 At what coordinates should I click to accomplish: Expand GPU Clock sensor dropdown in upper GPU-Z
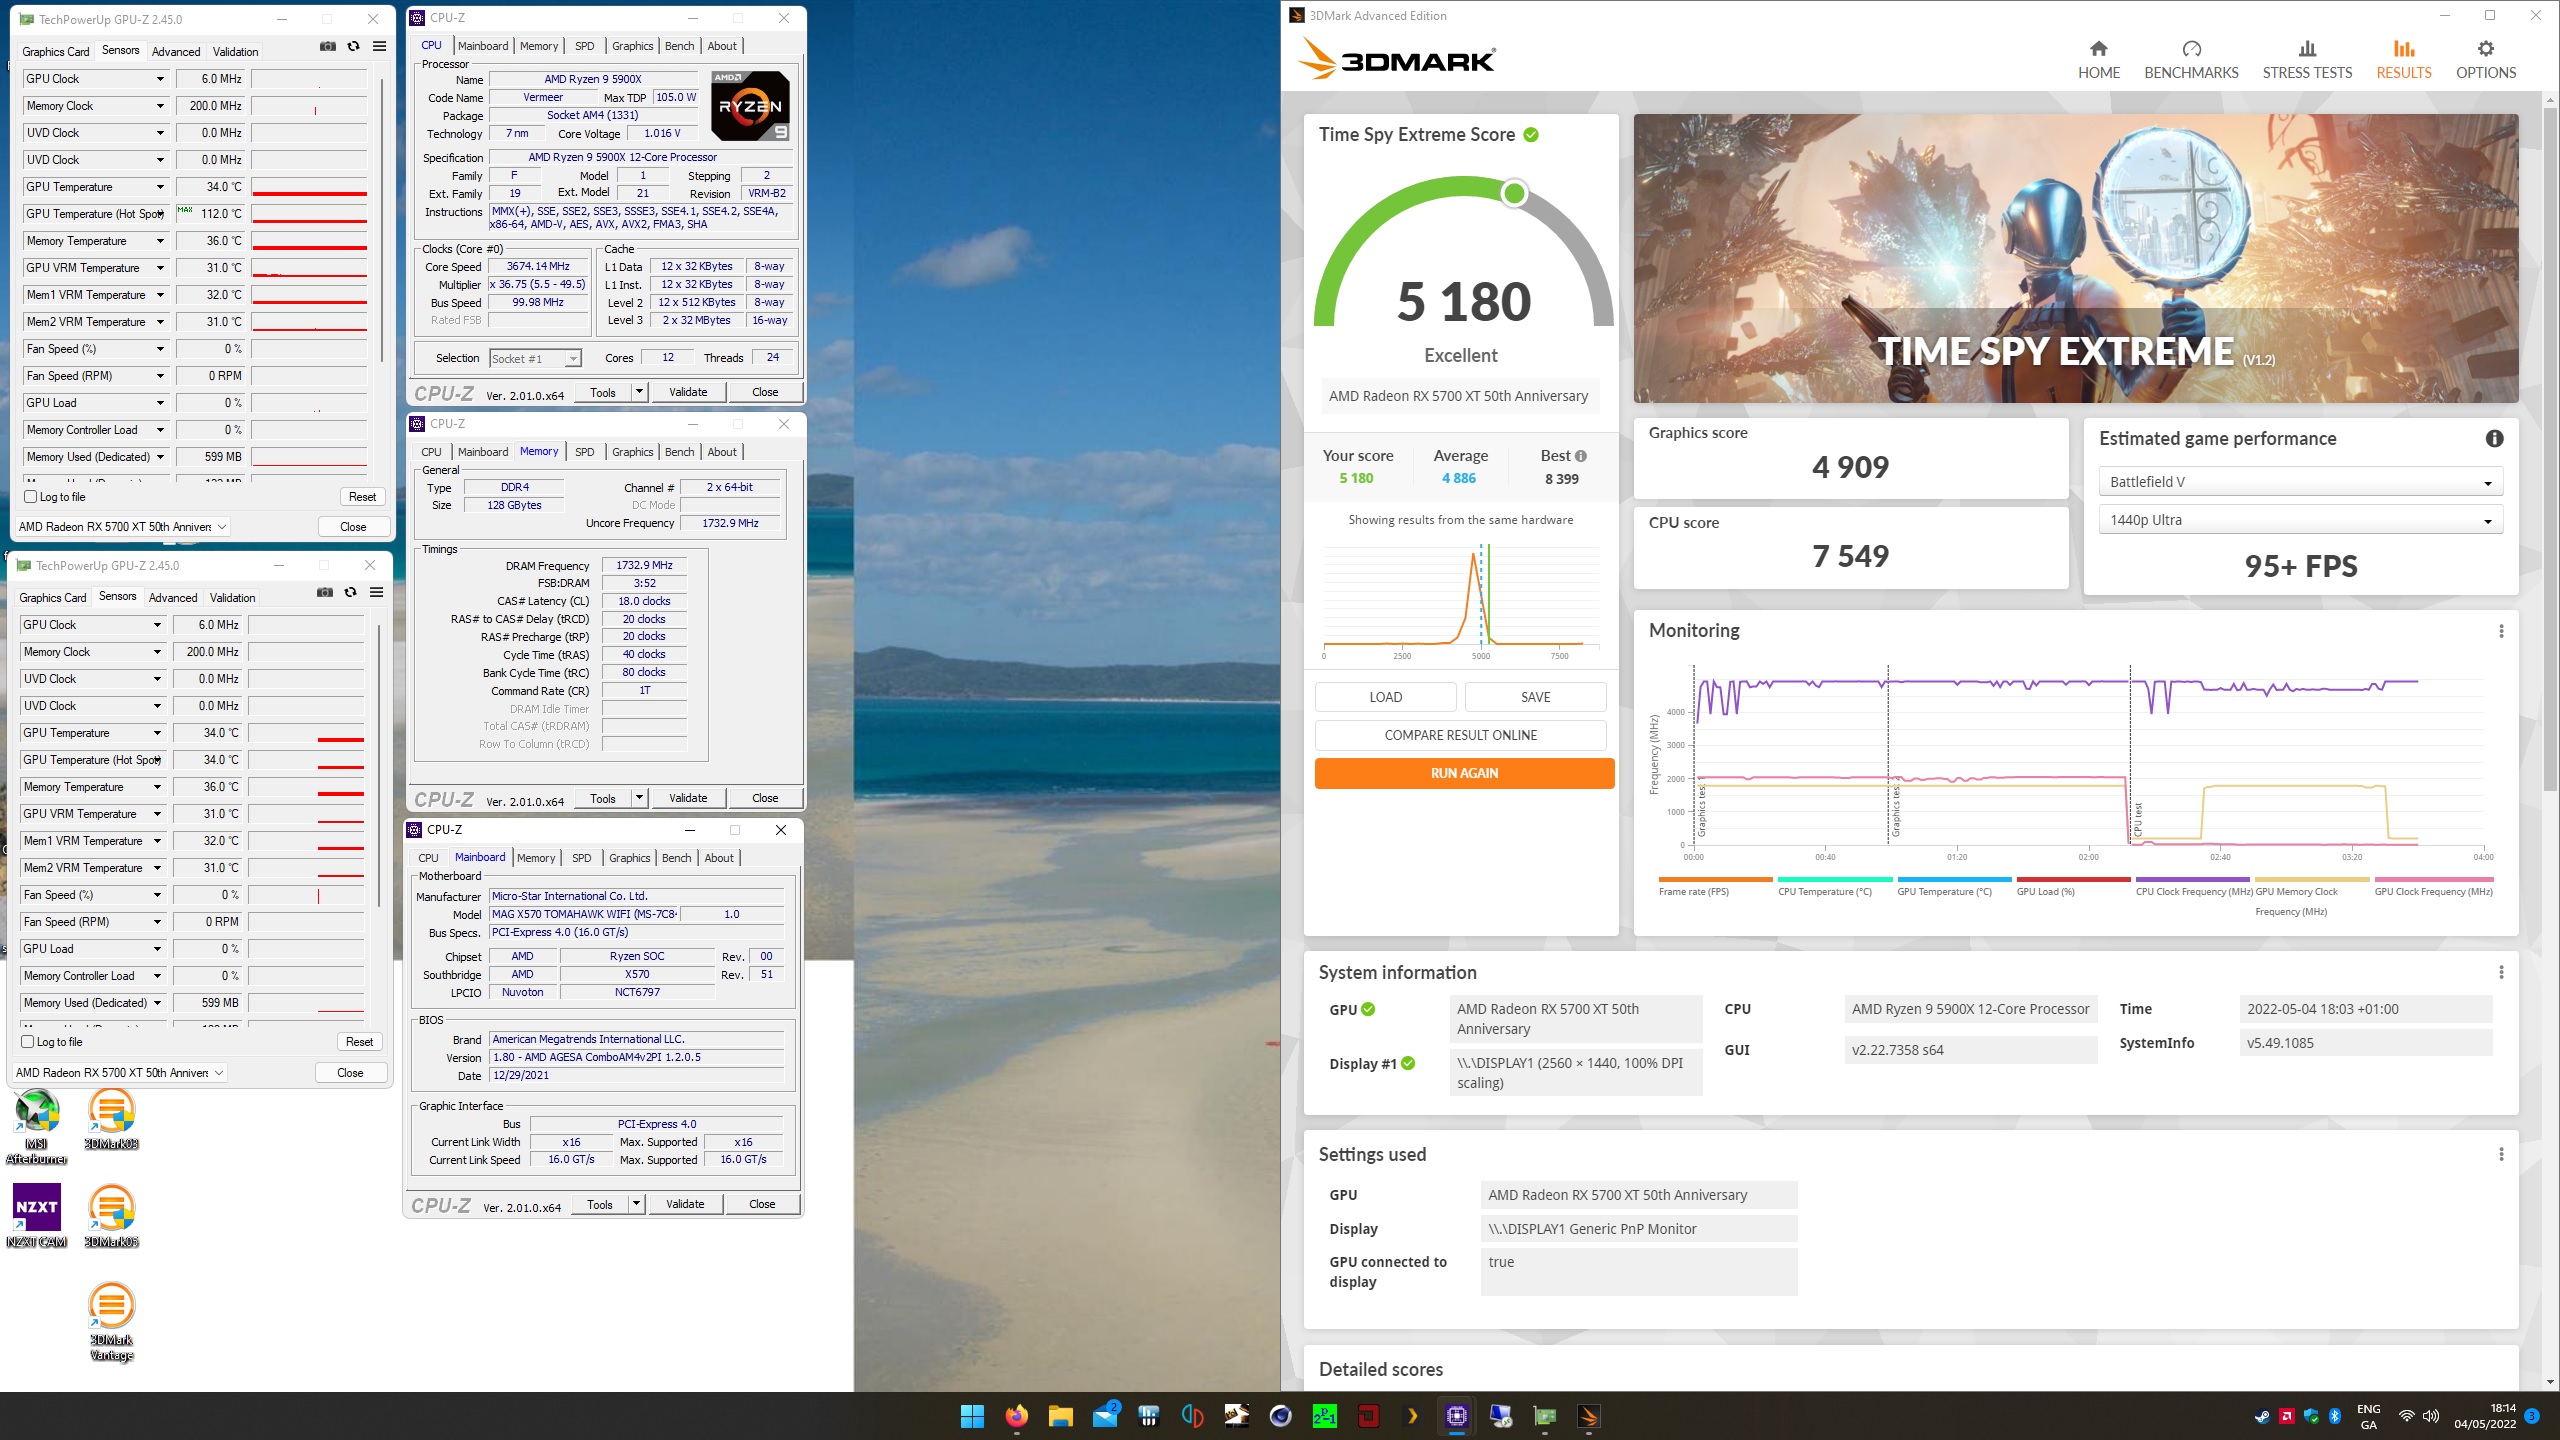160,79
